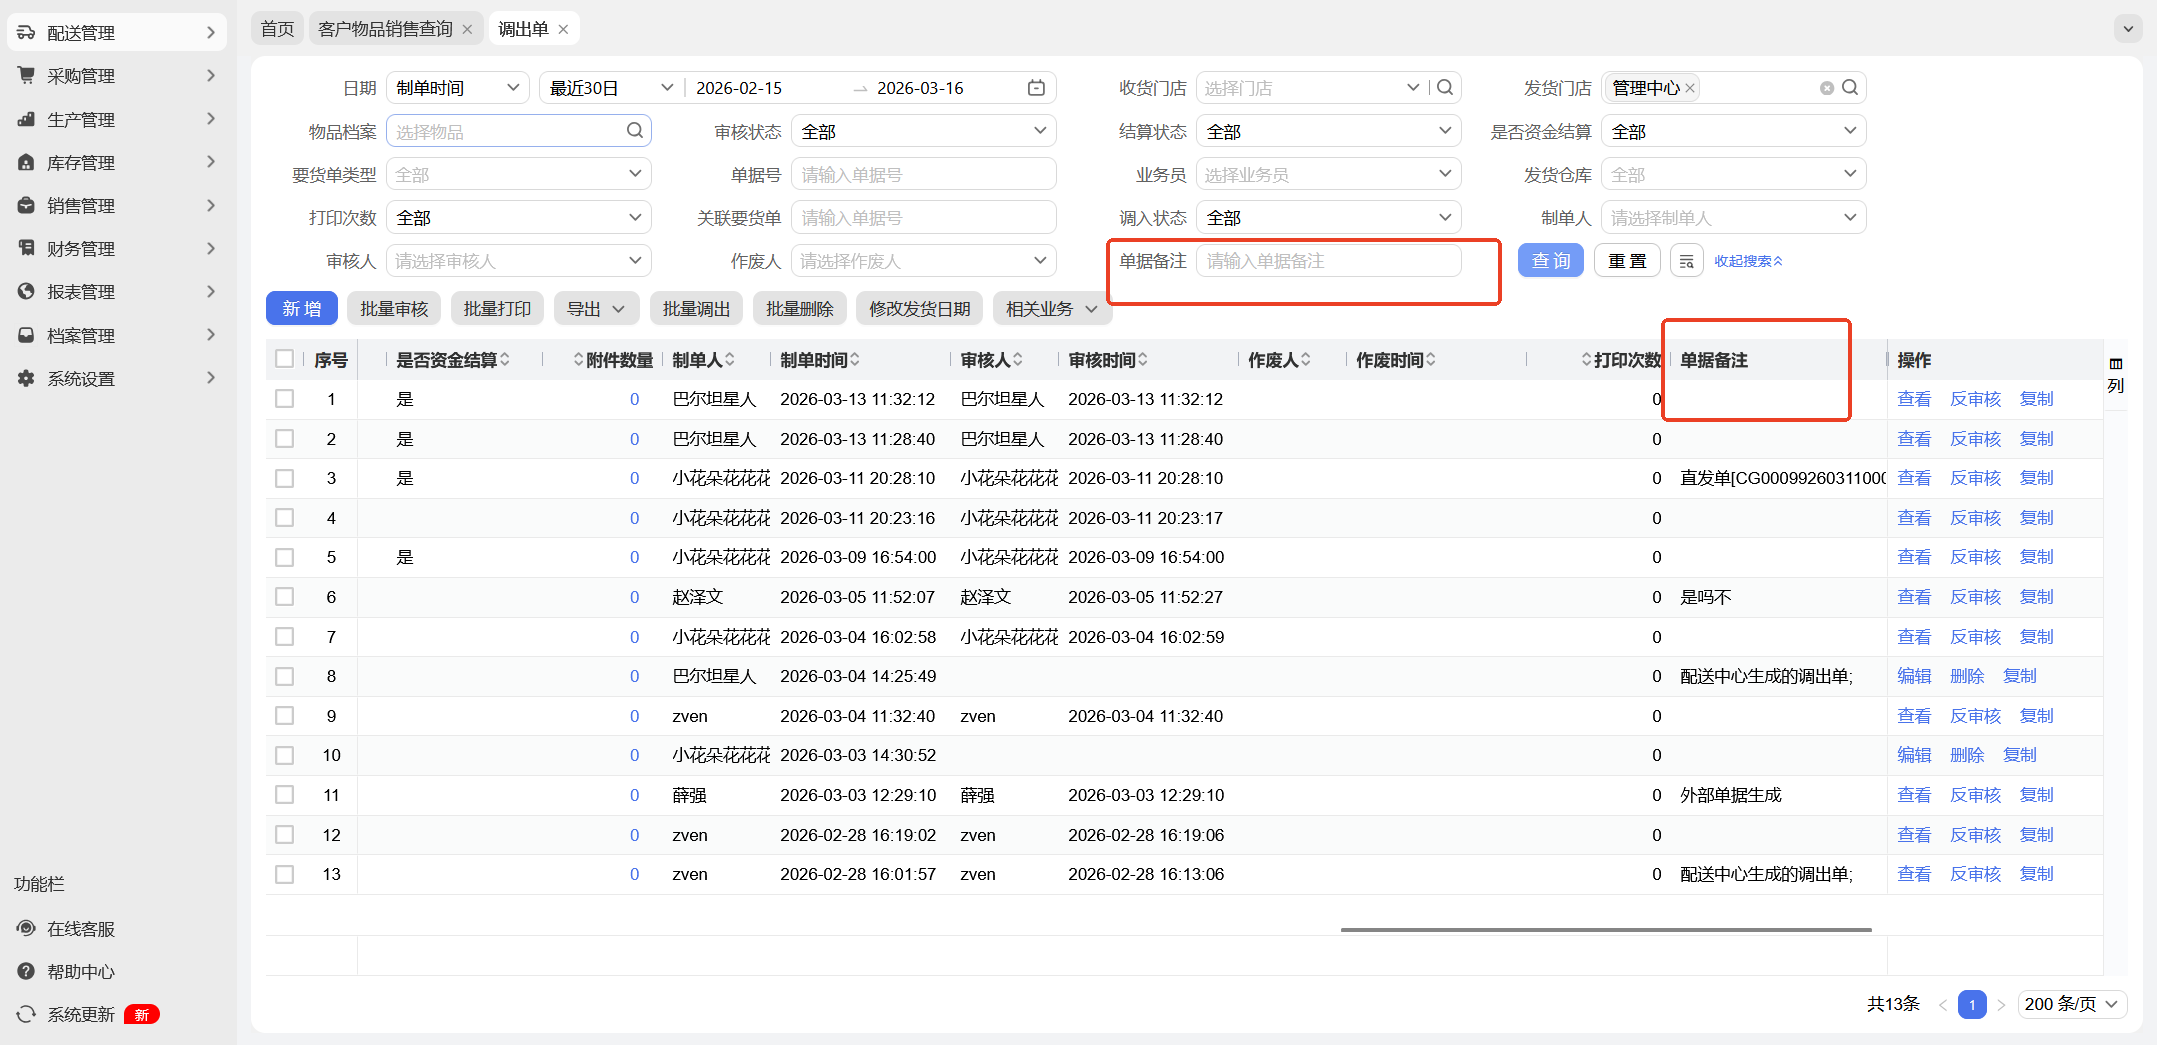Remove the 管理中心 tag from 发货门店
The image size is (2157, 1045).
coord(1690,88)
